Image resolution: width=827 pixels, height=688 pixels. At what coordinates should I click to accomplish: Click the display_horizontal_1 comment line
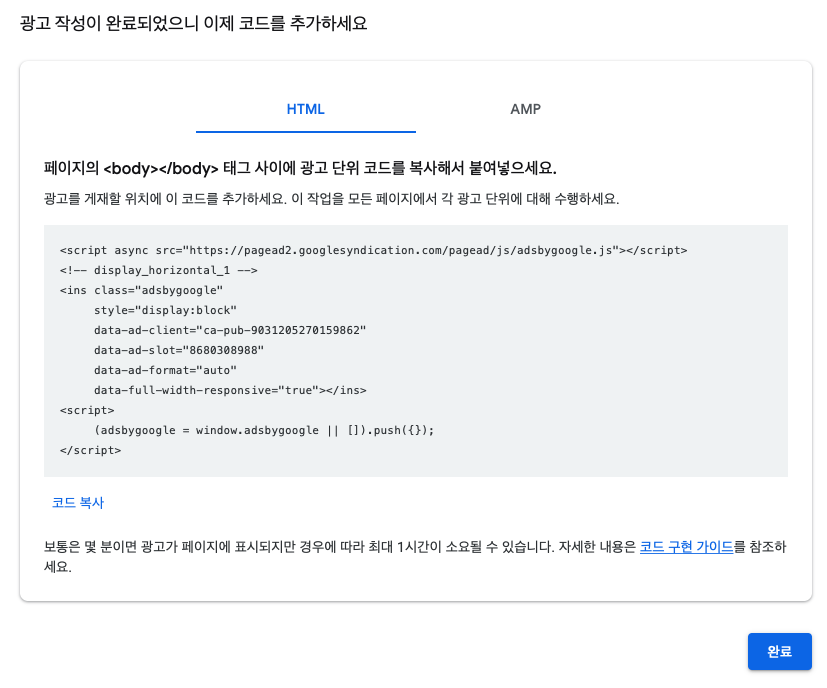coord(159,270)
